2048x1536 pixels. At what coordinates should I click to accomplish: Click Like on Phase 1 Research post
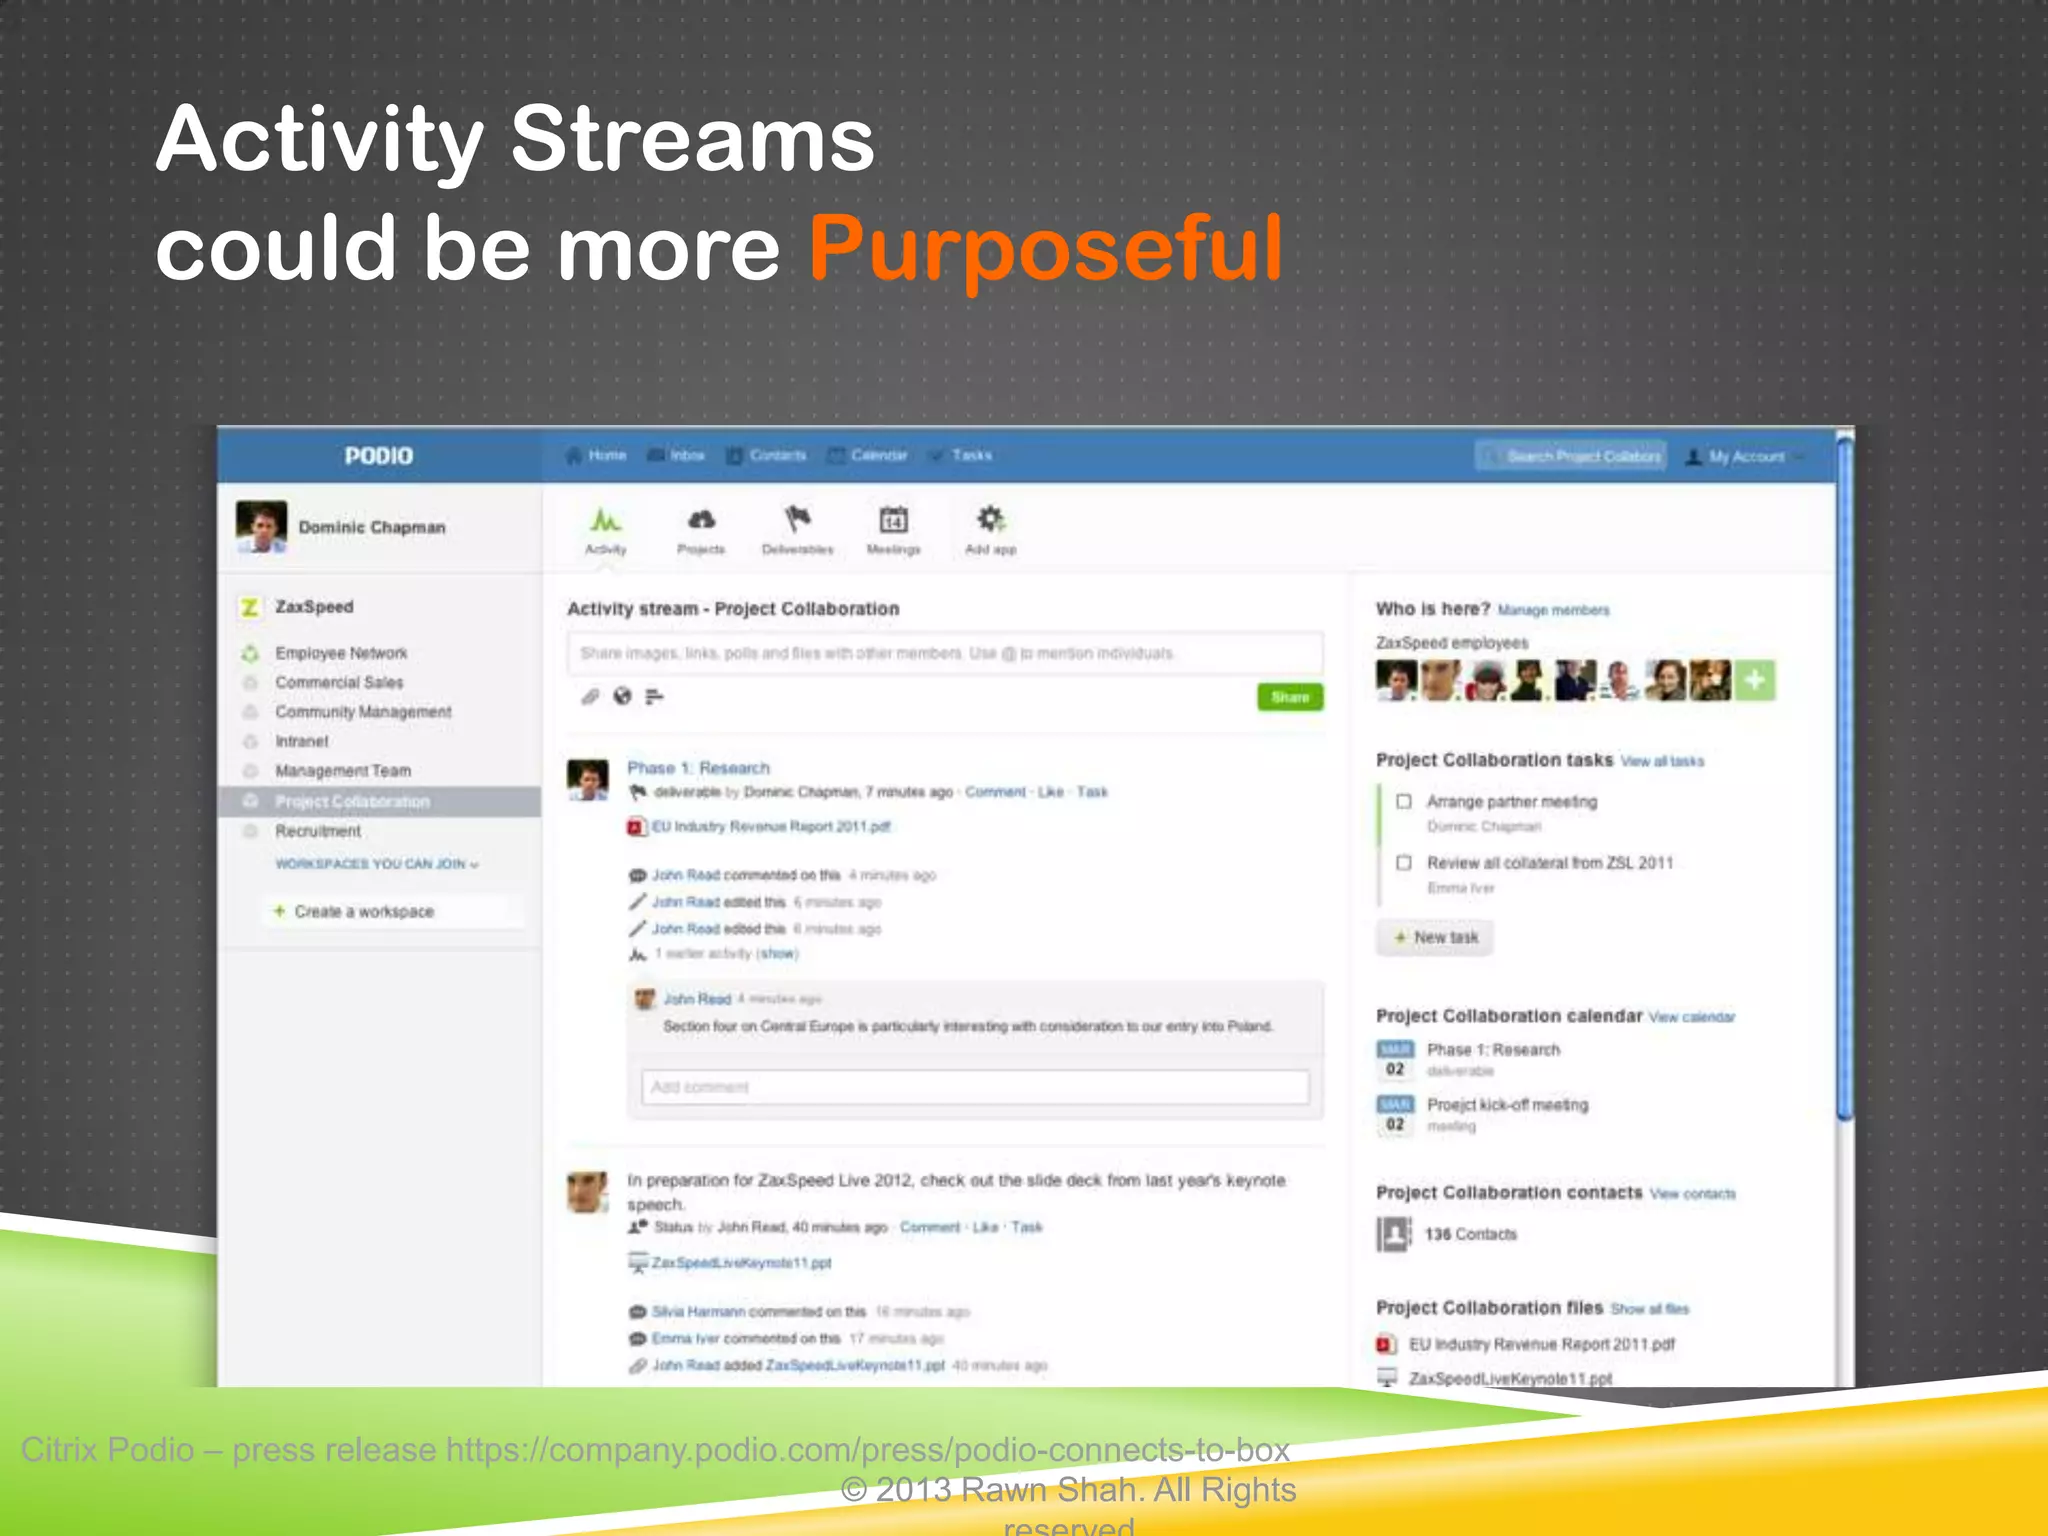pyautogui.click(x=1051, y=792)
